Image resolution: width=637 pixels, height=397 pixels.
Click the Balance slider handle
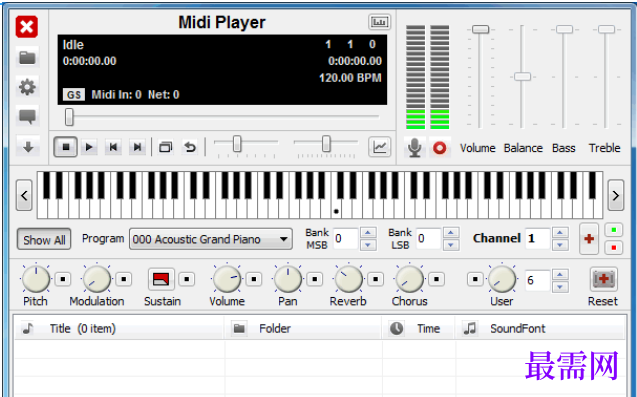click(522, 76)
